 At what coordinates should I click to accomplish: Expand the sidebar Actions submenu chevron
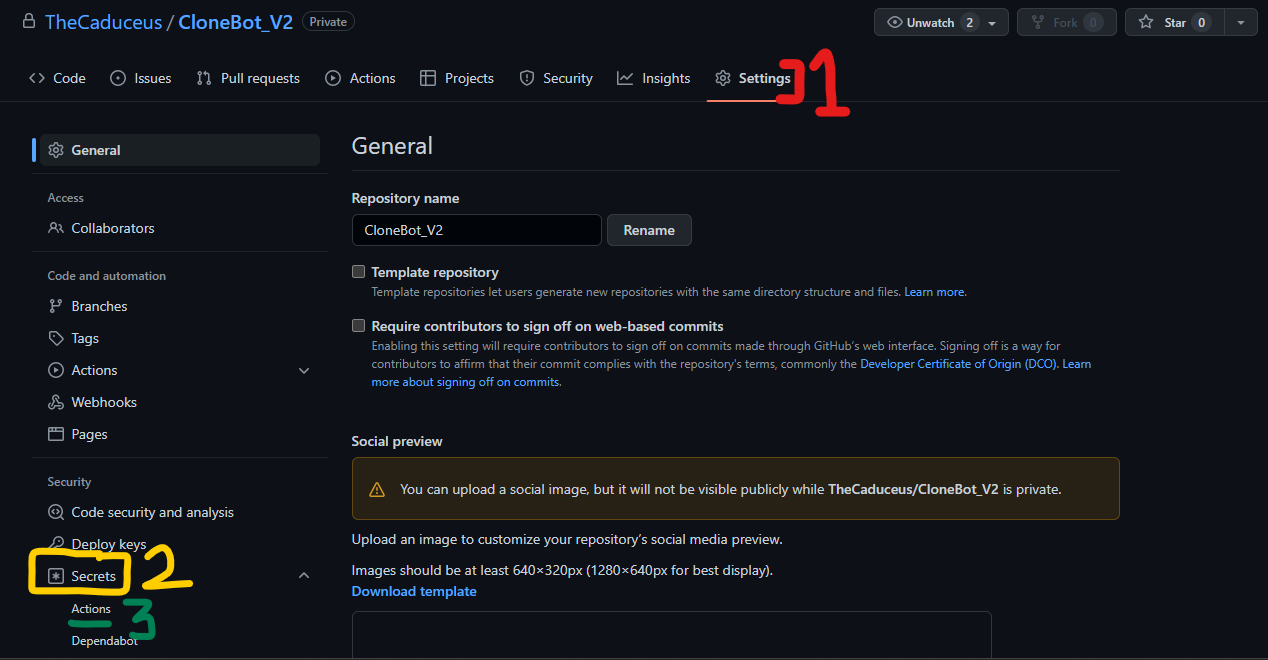304,371
